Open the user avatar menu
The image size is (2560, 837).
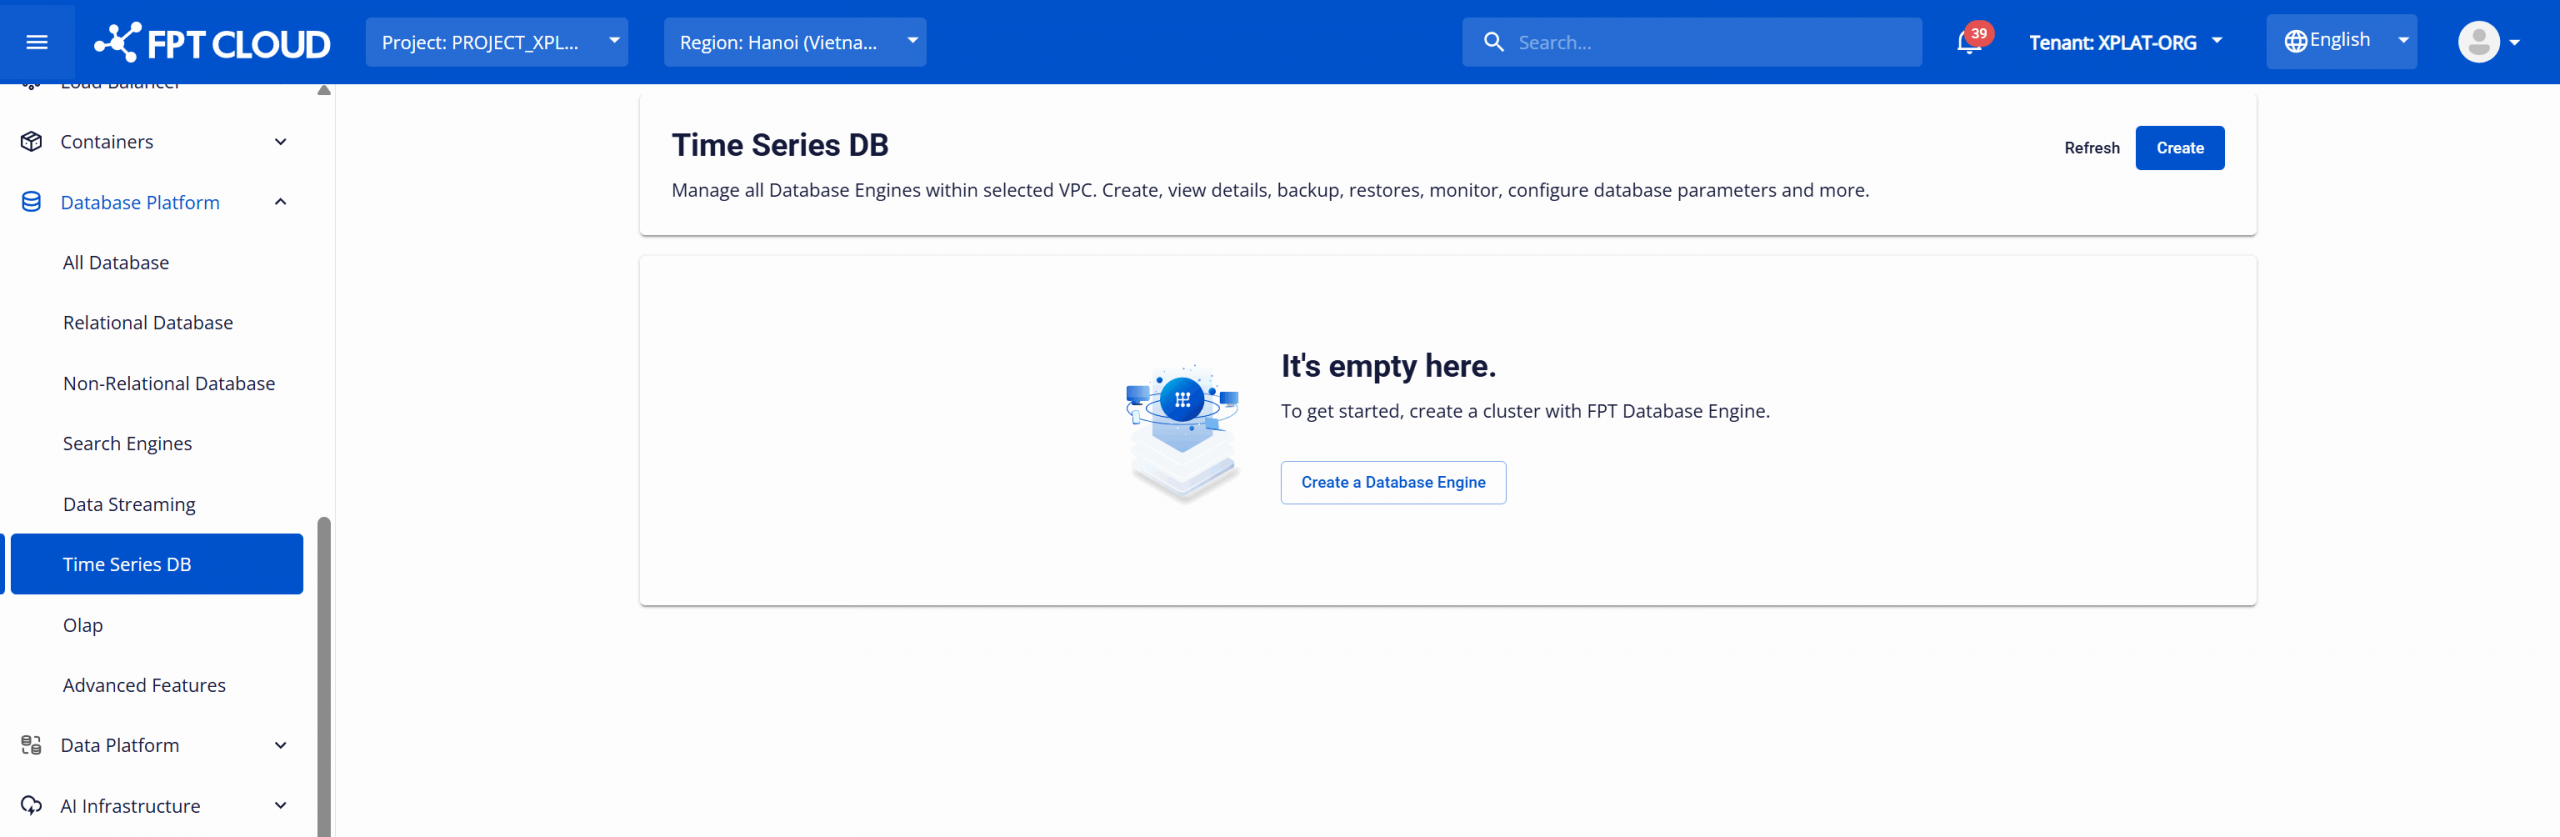click(2486, 42)
